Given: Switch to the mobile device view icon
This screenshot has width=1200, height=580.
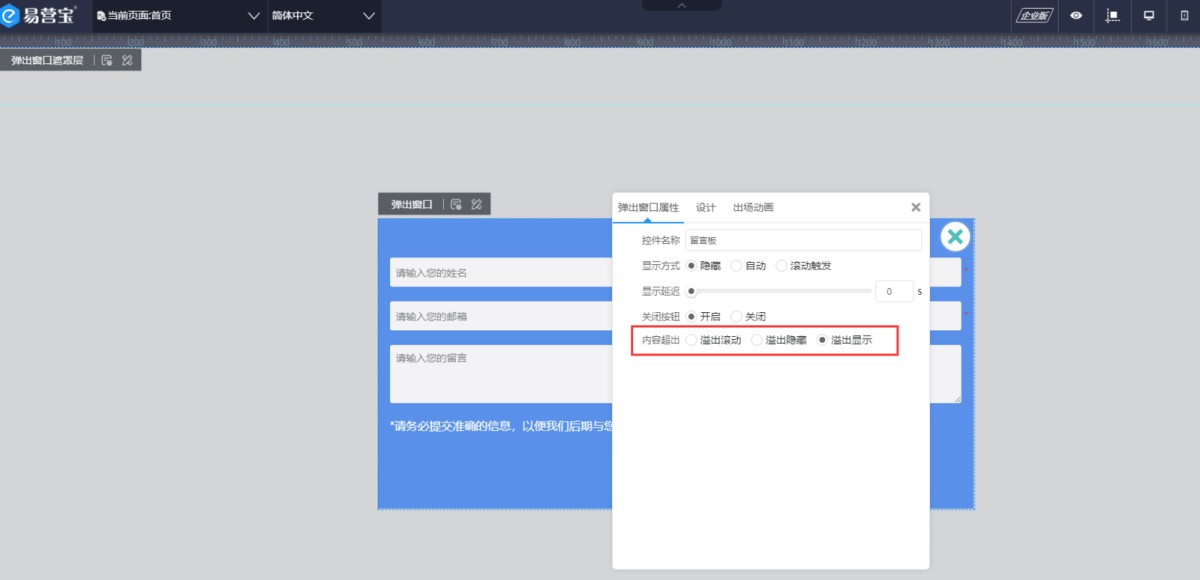Looking at the screenshot, I should (1185, 16).
